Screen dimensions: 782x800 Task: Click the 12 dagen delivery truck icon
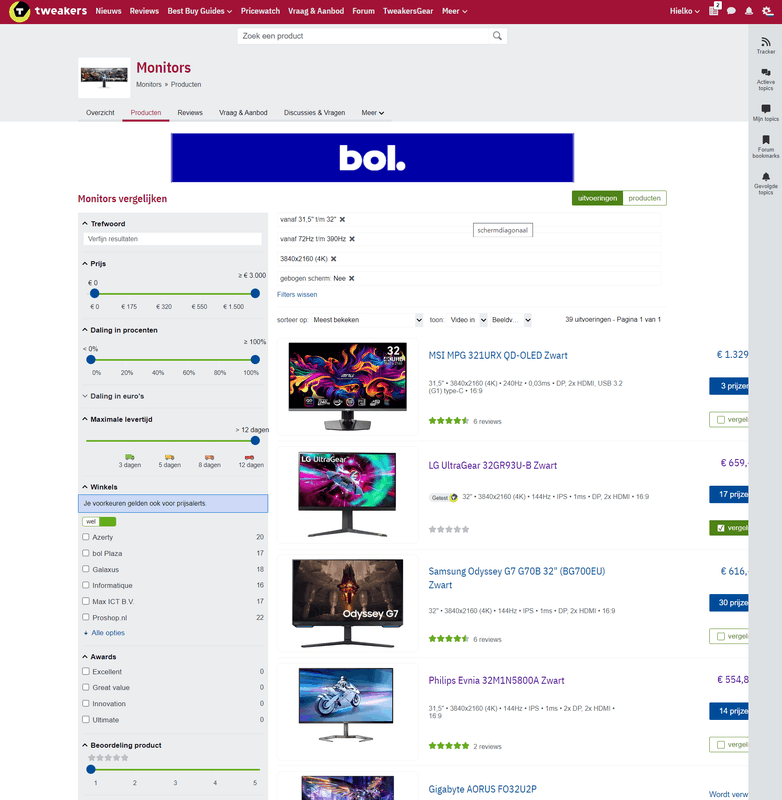249,457
